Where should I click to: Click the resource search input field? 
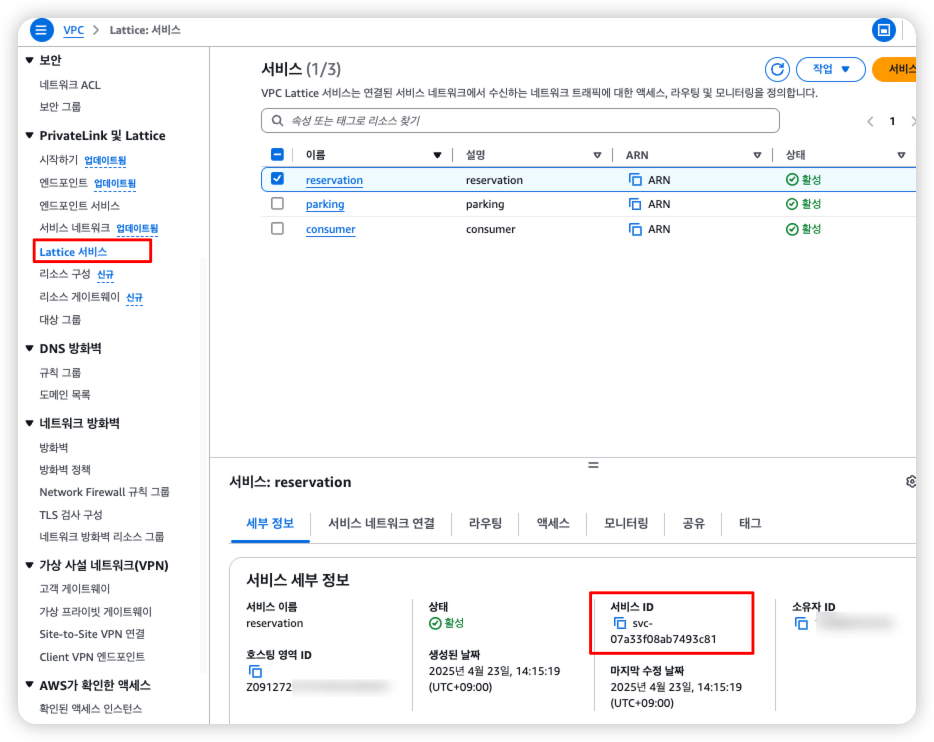[x=520, y=121]
